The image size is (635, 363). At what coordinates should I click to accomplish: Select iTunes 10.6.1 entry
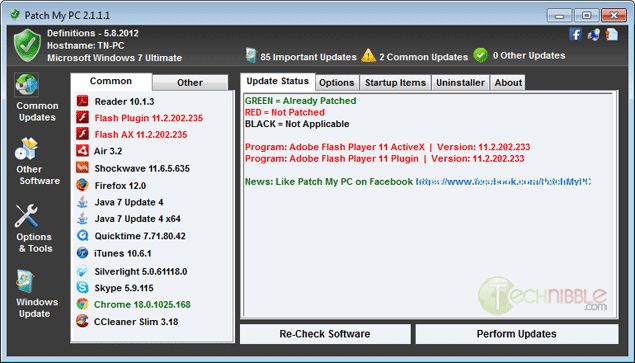123,253
